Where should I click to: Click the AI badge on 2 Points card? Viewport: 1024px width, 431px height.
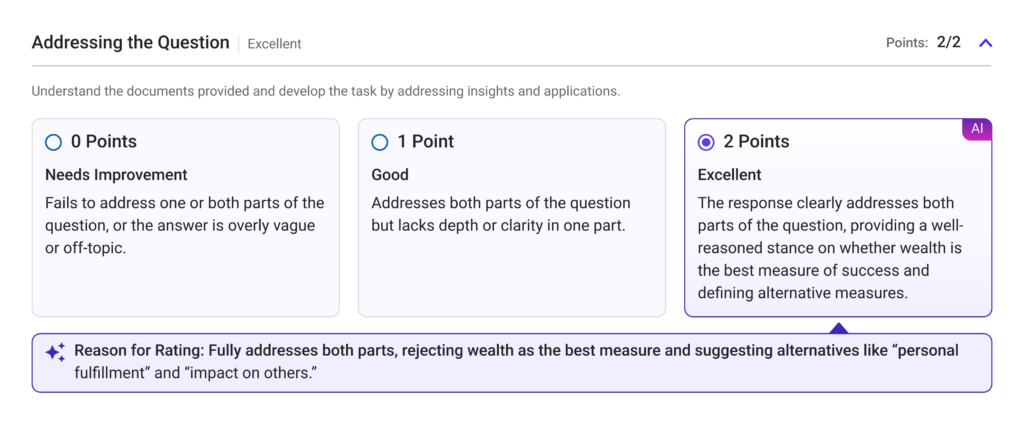(977, 129)
